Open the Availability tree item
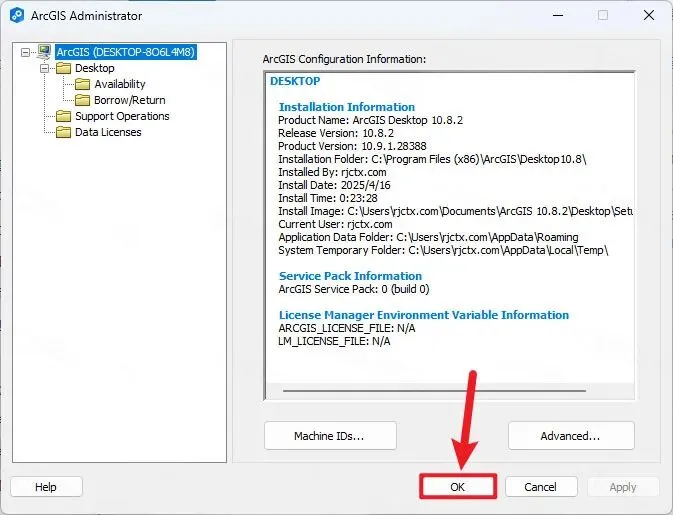The height and width of the screenshot is (515, 673). click(120, 84)
